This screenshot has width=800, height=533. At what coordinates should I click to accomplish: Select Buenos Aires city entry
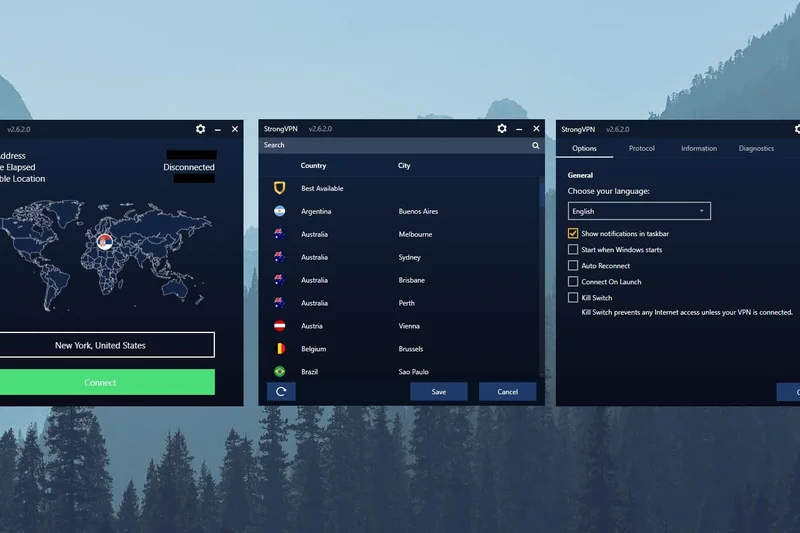tap(418, 211)
